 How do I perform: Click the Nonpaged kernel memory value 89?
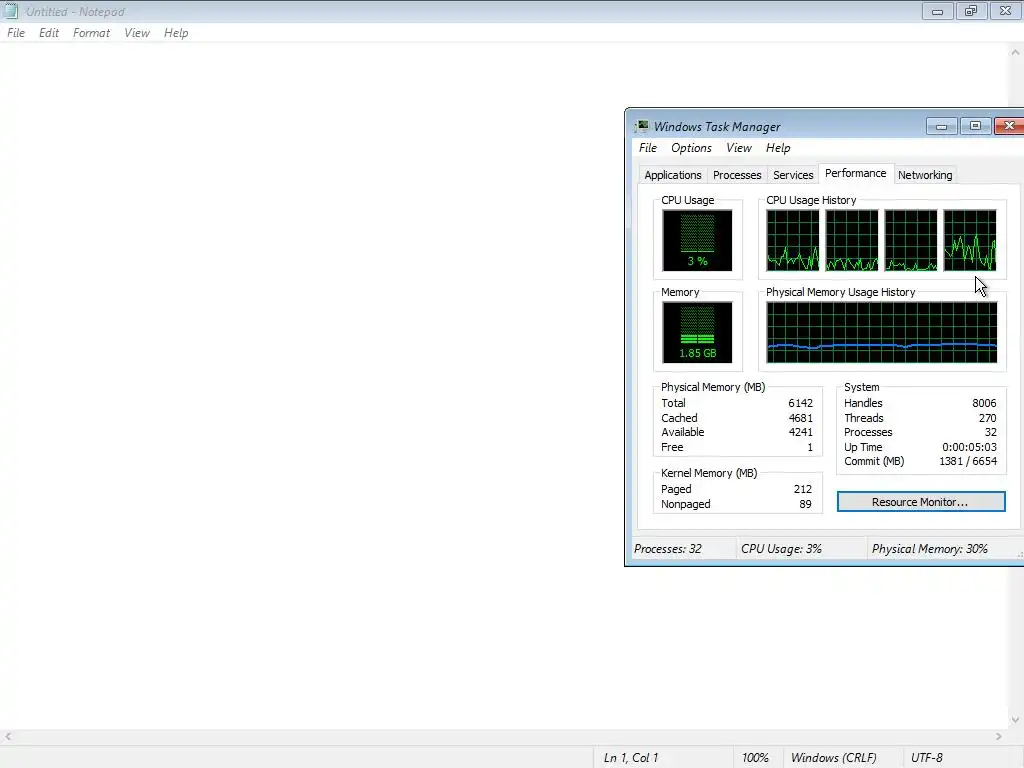point(805,504)
